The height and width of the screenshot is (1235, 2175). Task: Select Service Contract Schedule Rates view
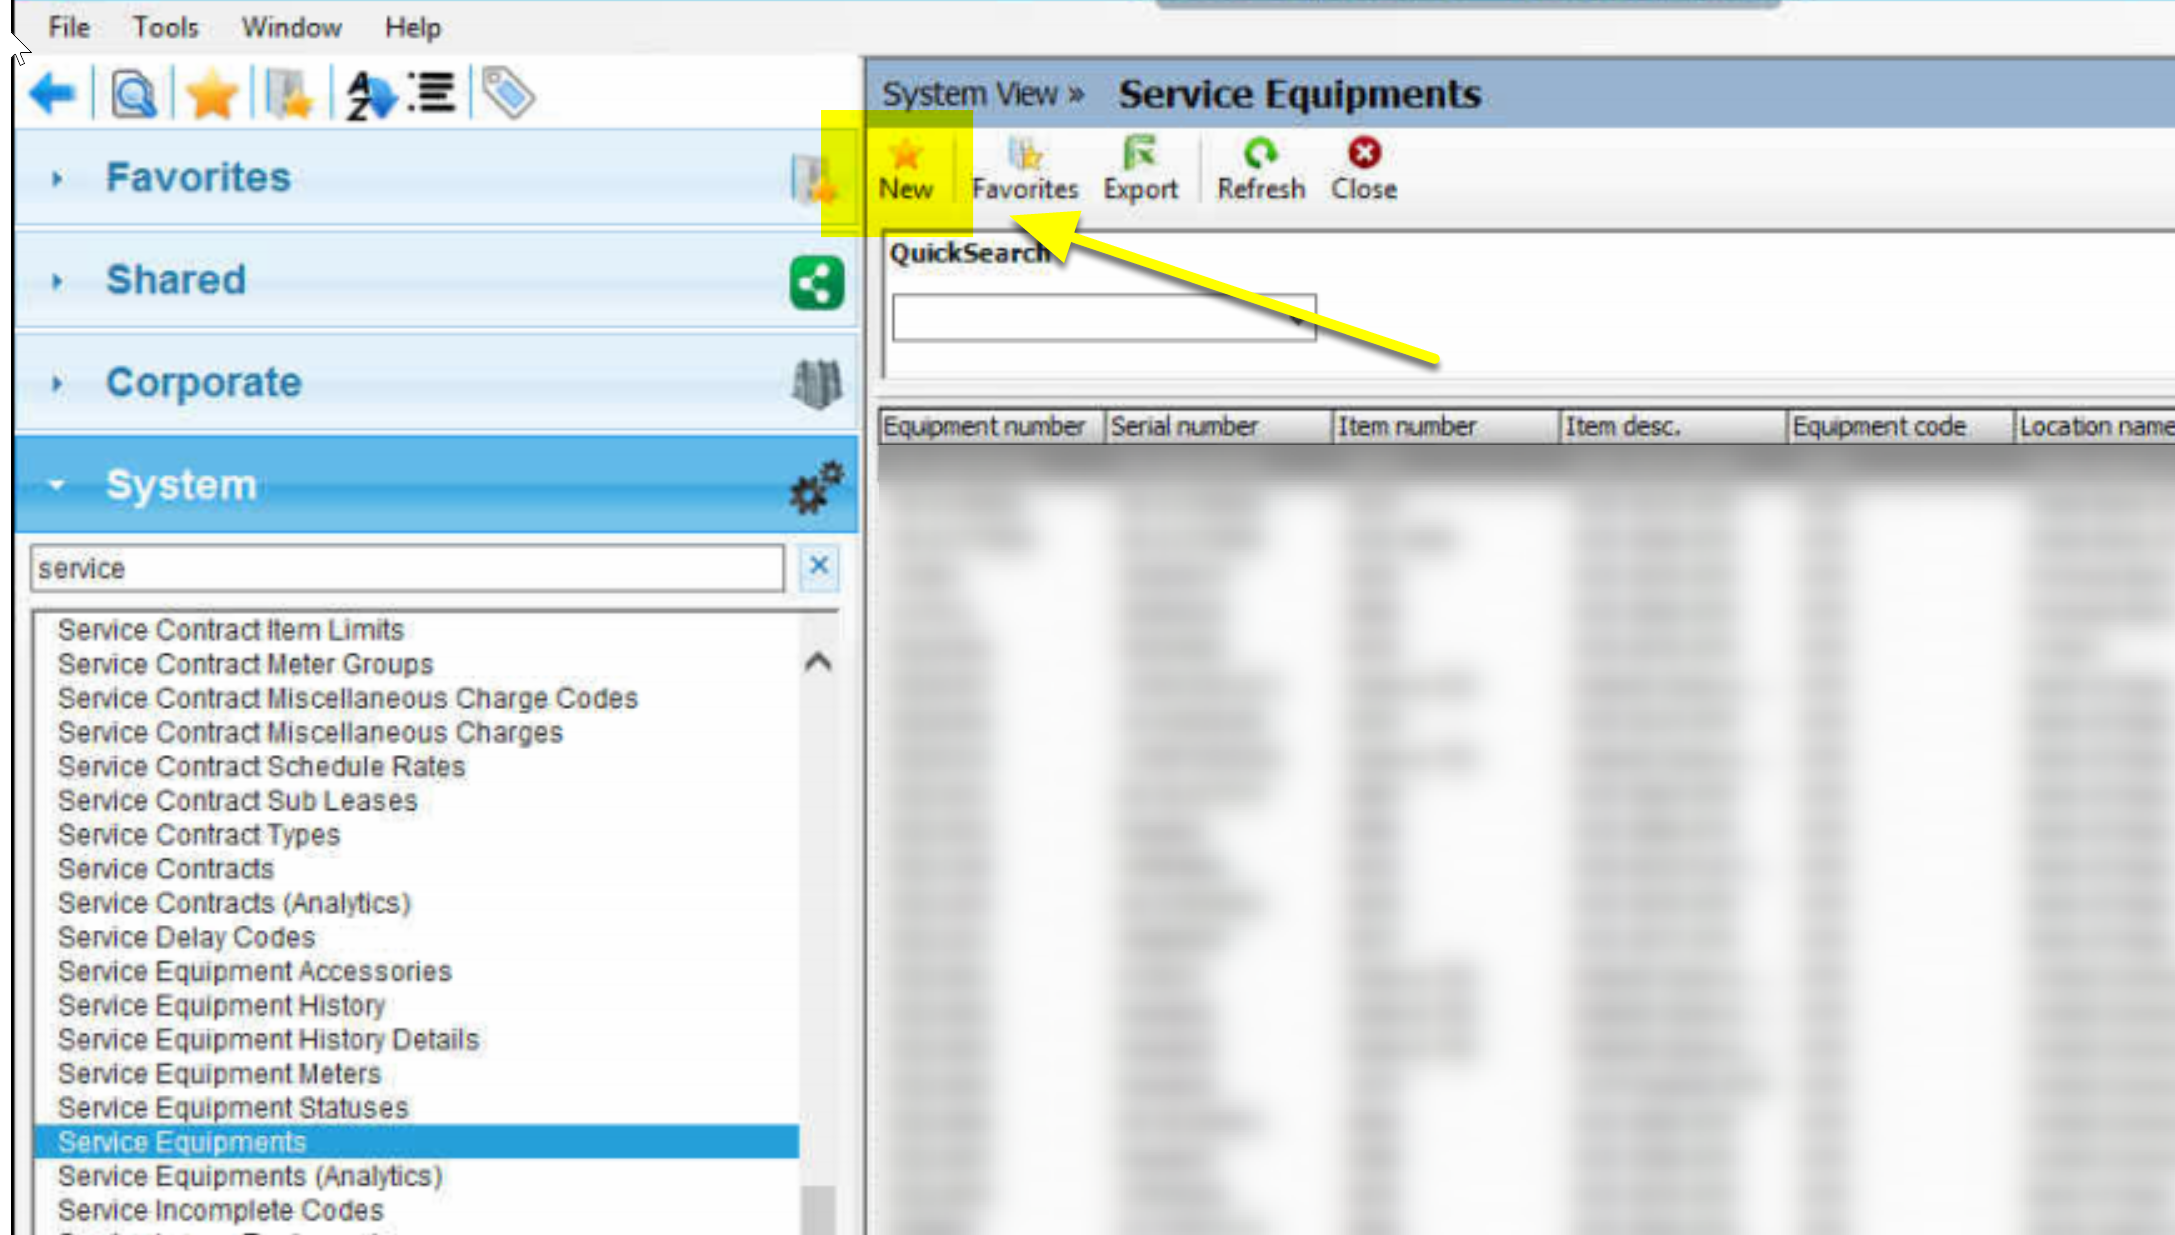(x=261, y=766)
